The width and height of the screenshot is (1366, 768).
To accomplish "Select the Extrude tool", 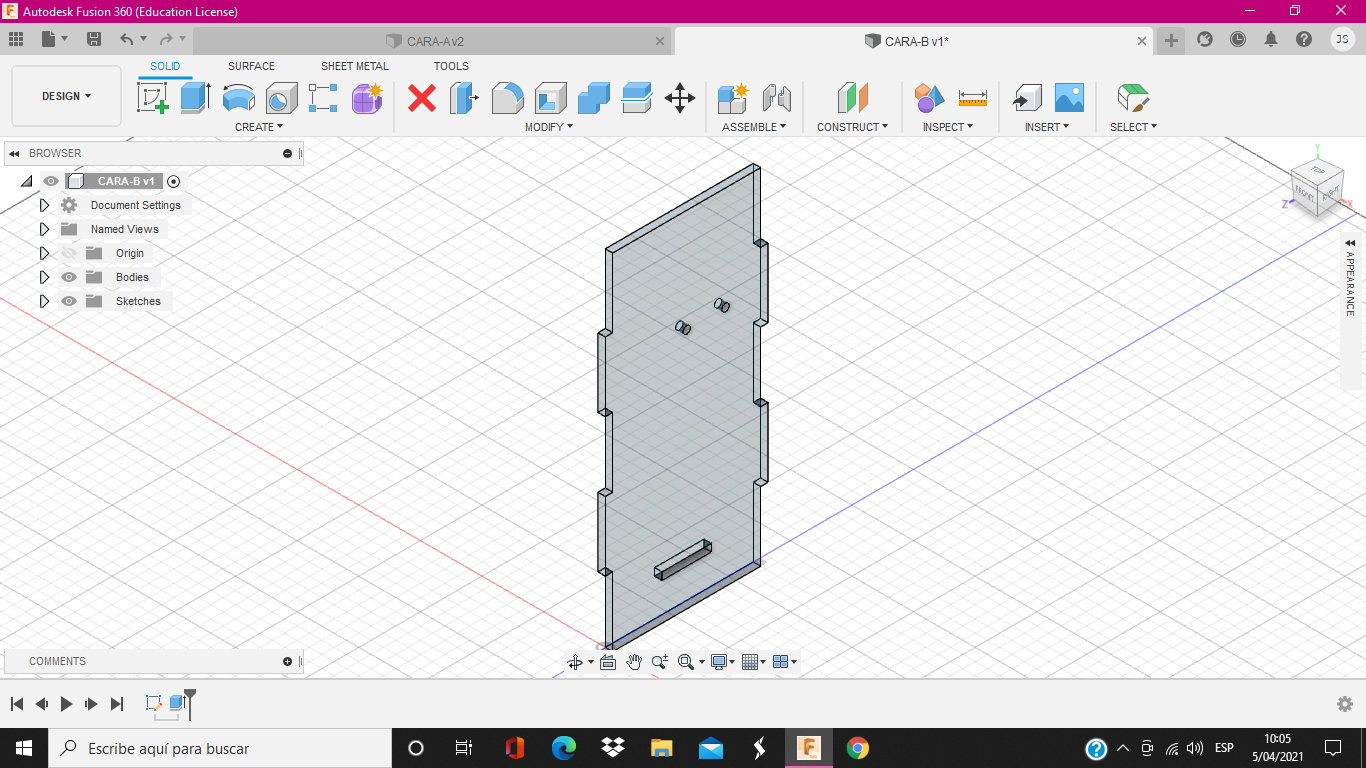I will [x=195, y=98].
